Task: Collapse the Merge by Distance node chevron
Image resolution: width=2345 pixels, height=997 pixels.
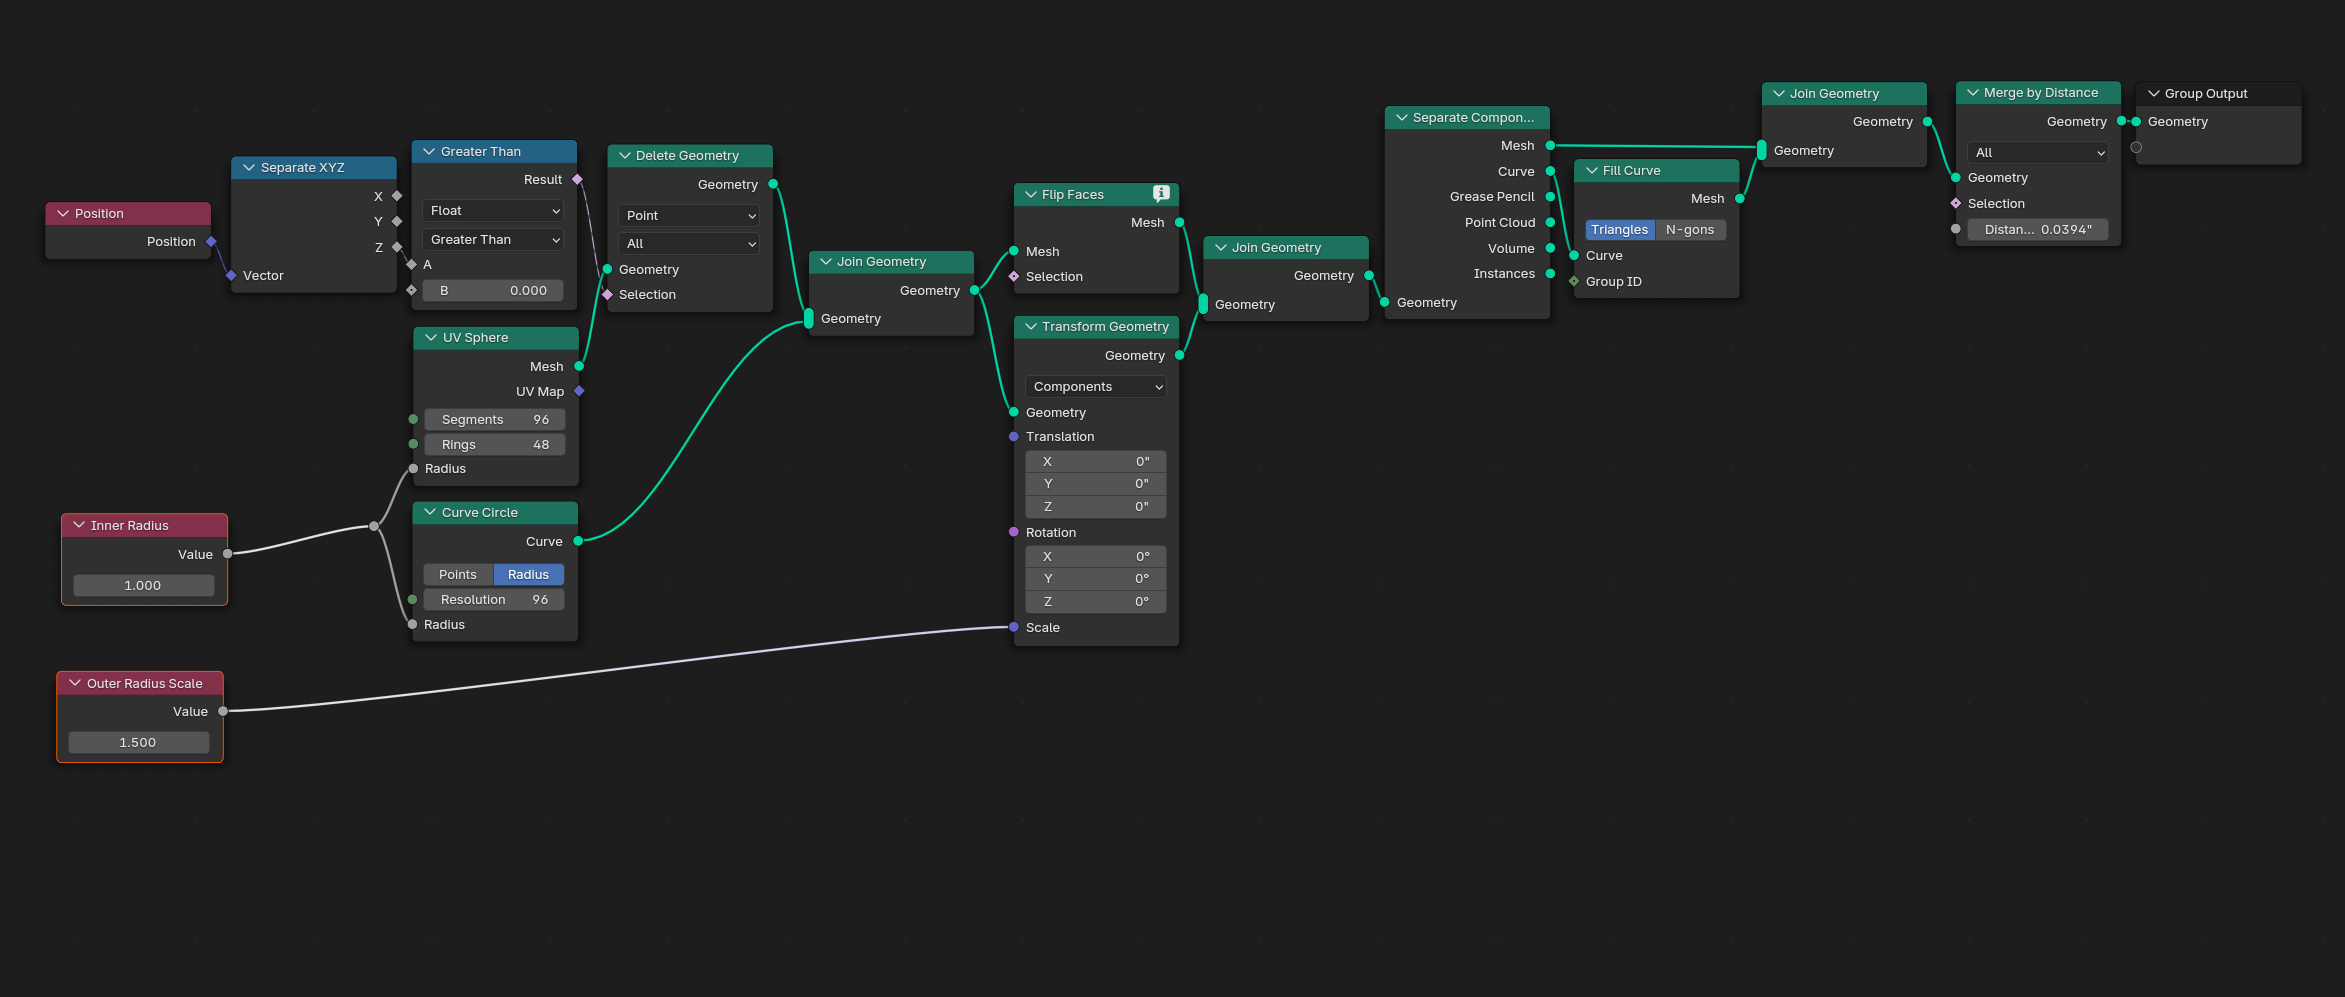Action: tap(1973, 92)
